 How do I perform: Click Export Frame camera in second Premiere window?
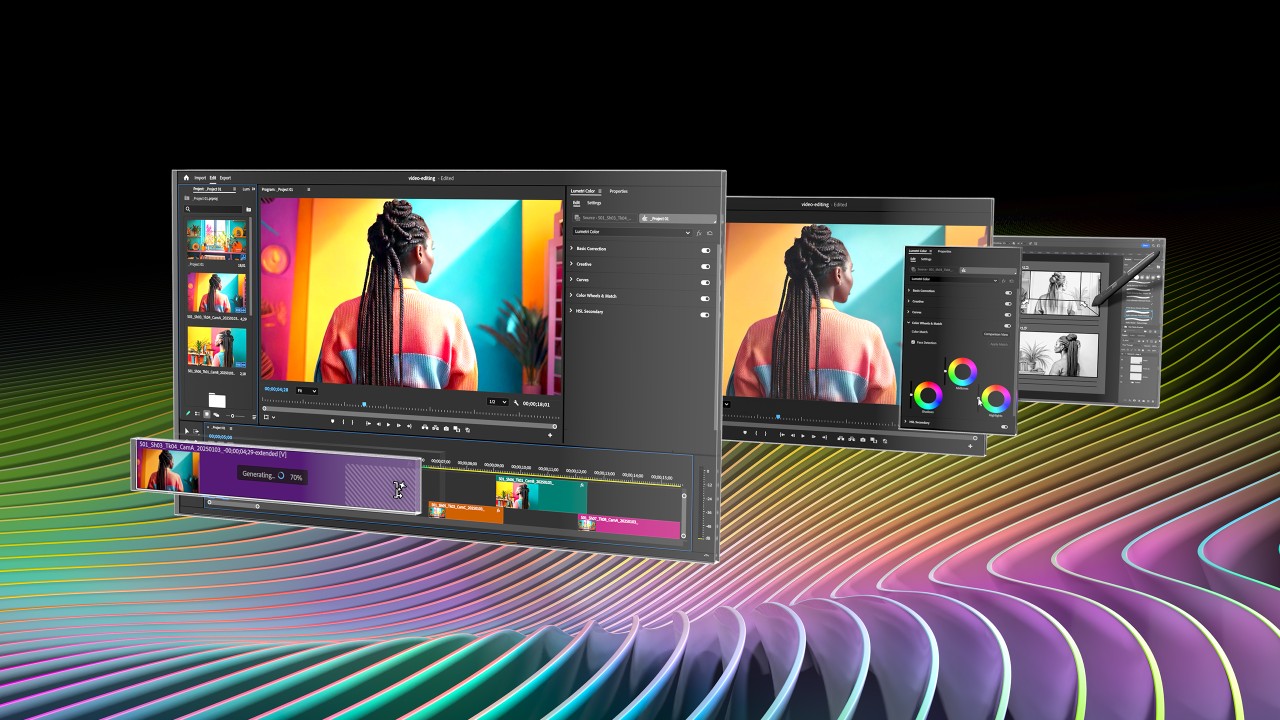click(862, 438)
